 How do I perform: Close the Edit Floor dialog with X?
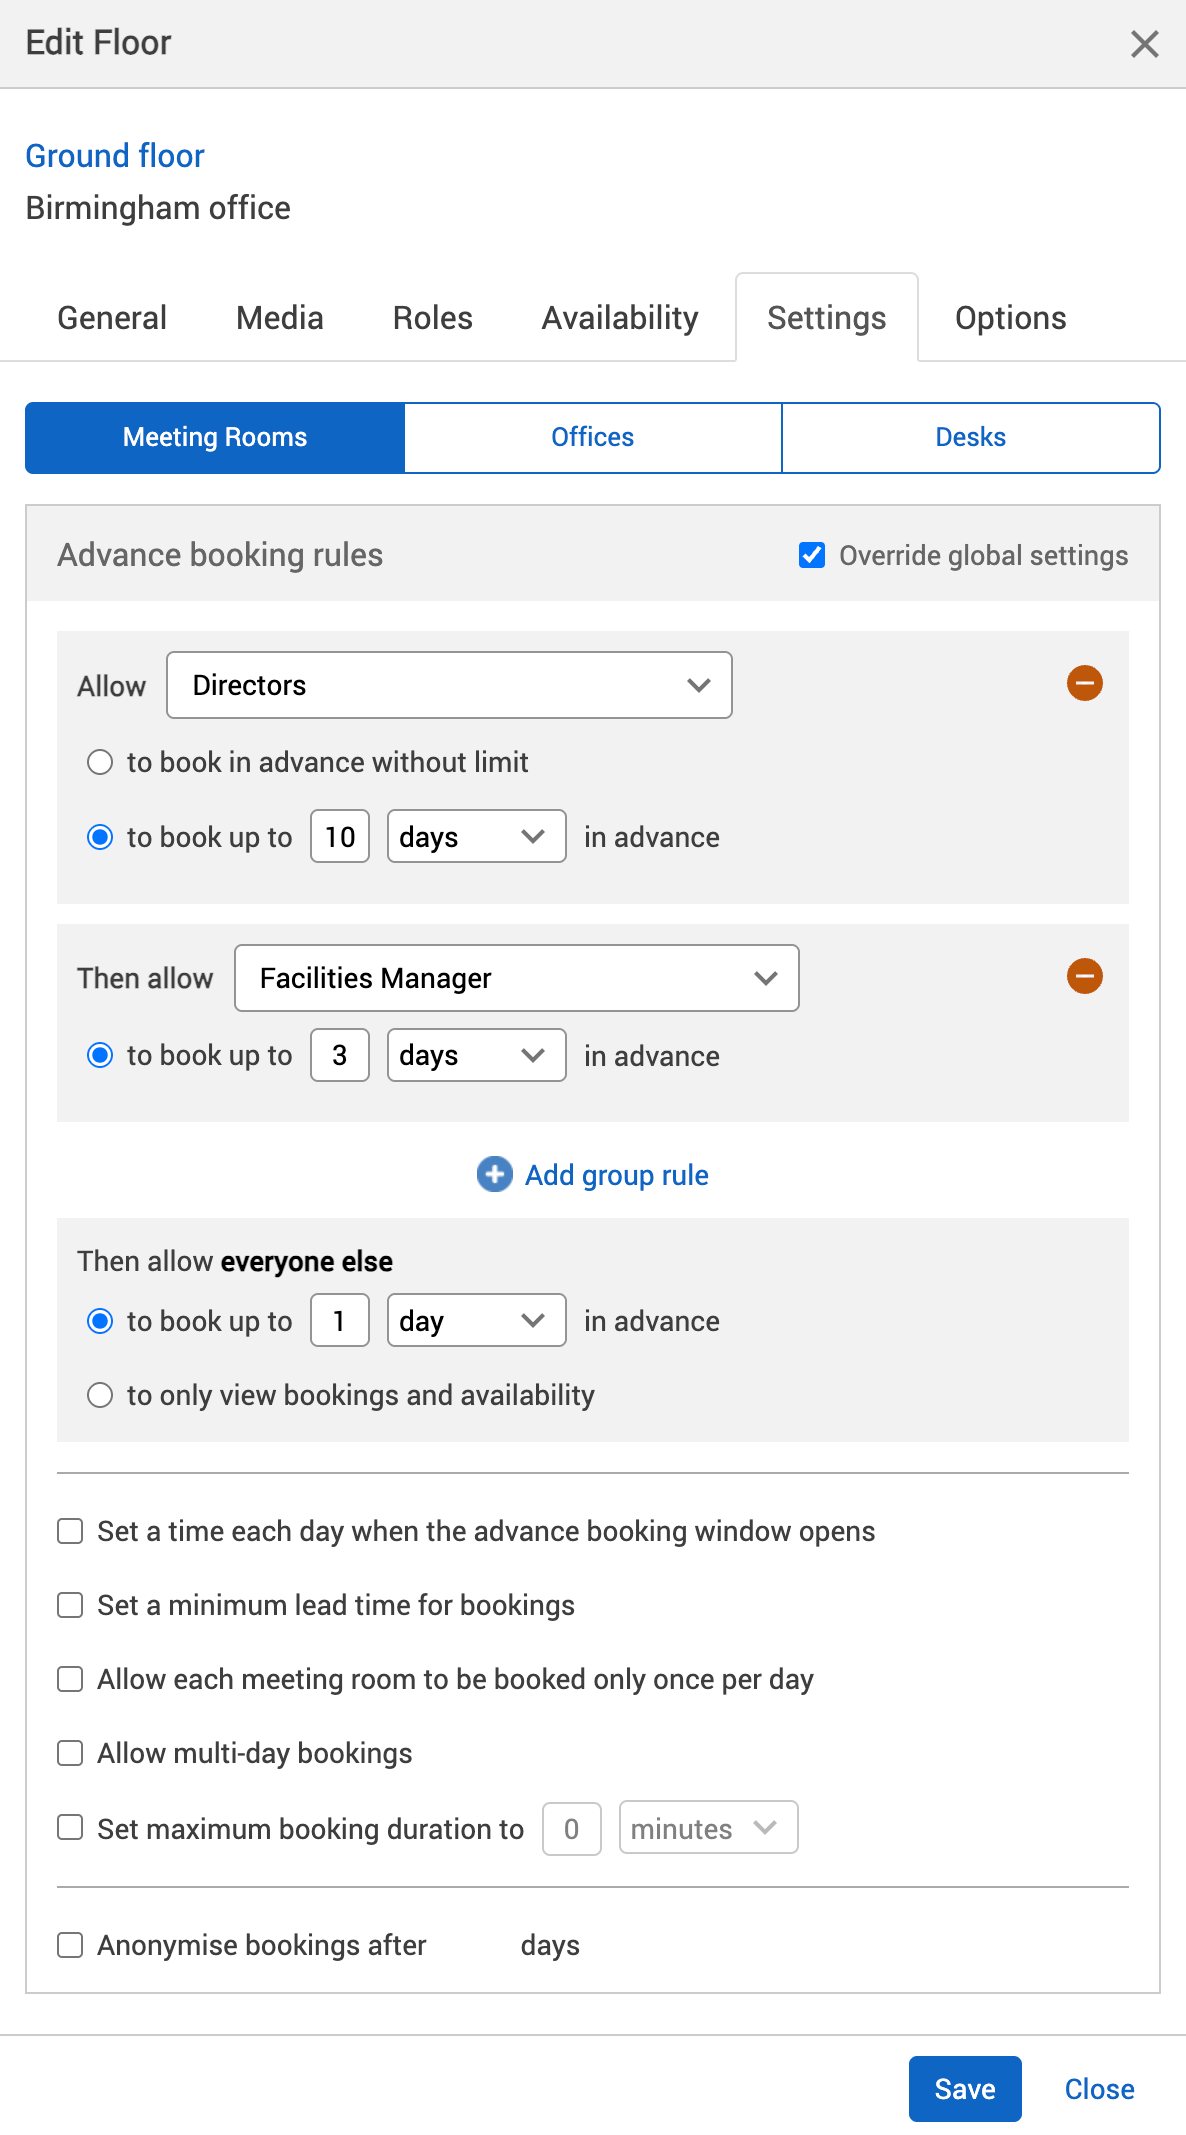[x=1144, y=44]
